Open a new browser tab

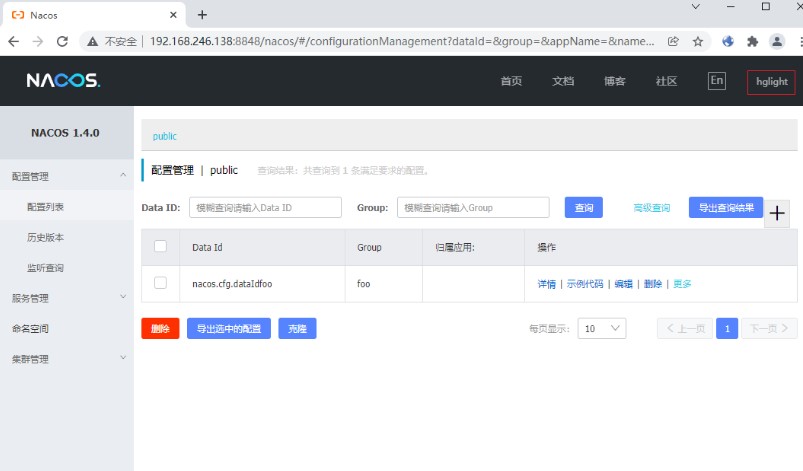[202, 15]
